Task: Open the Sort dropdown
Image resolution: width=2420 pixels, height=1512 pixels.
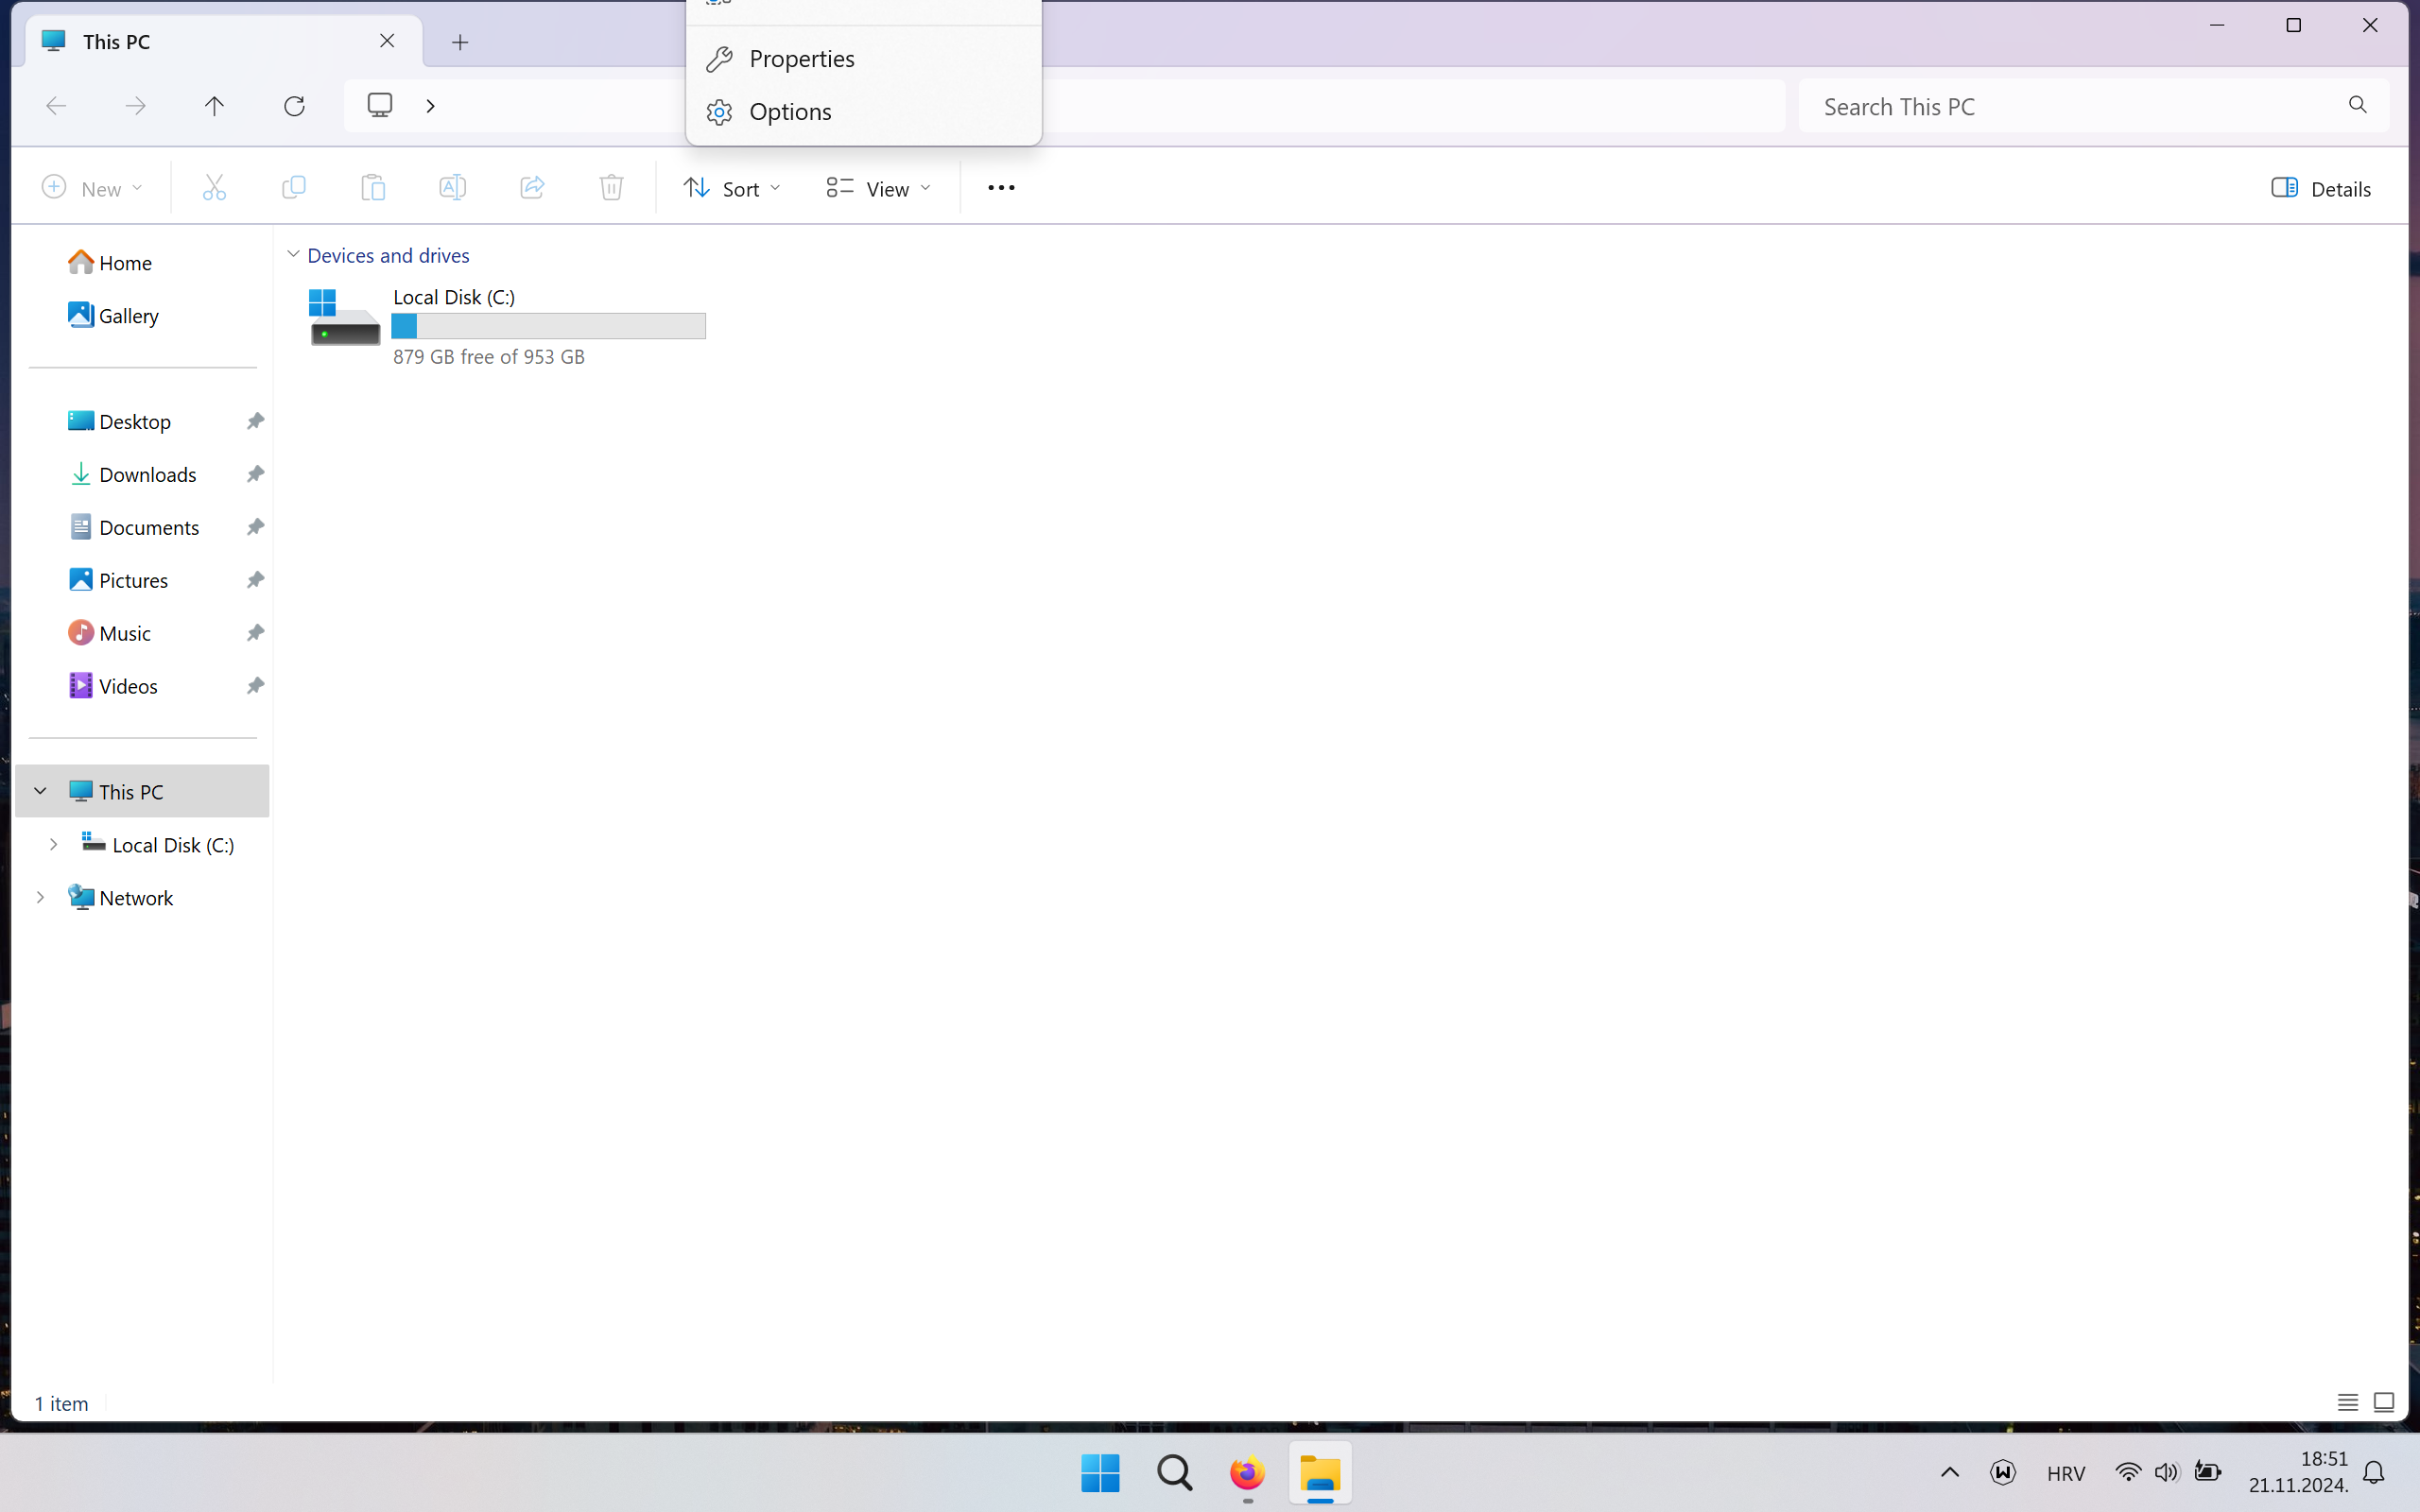Action: coord(732,188)
